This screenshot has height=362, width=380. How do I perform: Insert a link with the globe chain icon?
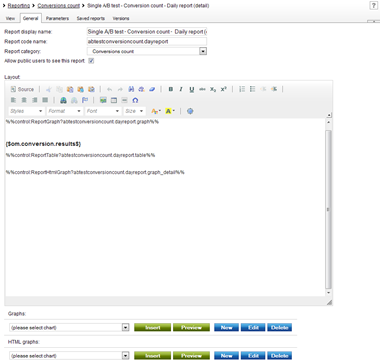point(63,100)
